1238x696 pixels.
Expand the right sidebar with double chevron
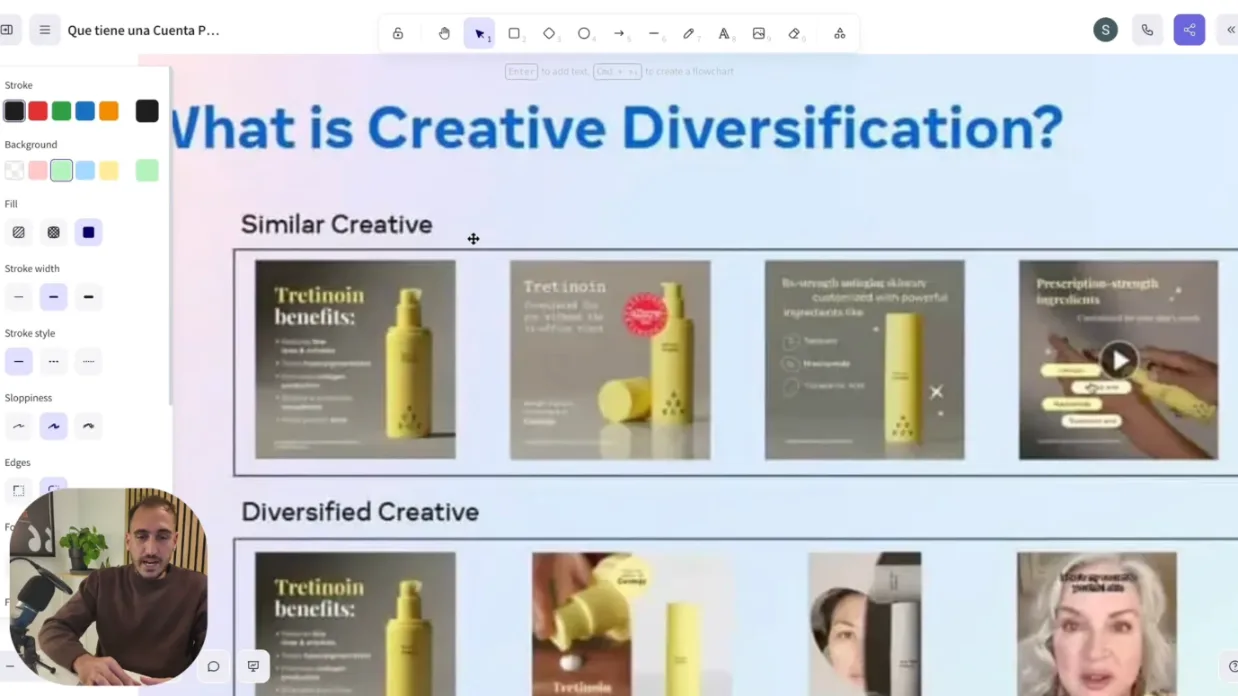(x=1230, y=30)
